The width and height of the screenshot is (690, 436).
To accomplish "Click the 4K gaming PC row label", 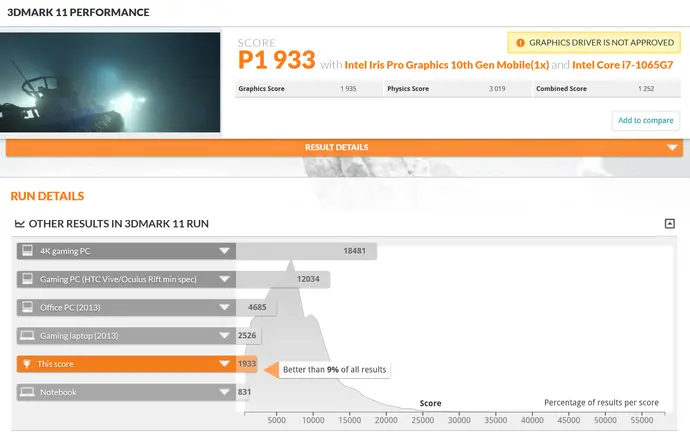I will (x=65, y=251).
